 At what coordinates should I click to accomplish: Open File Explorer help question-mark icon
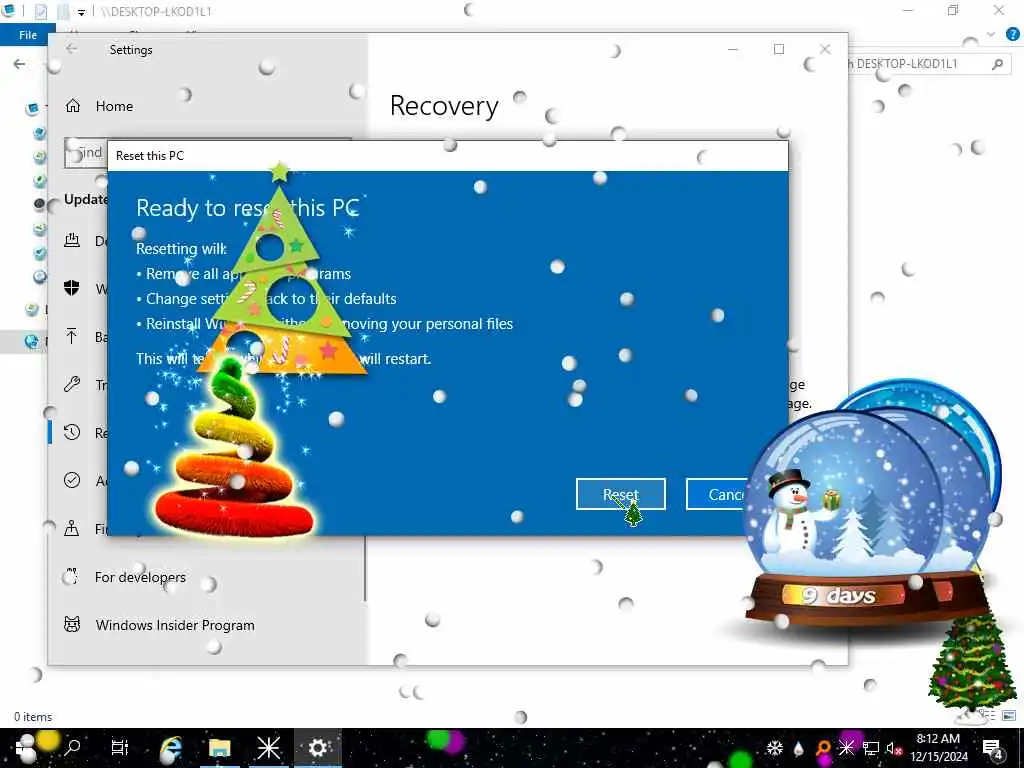coord(1012,35)
